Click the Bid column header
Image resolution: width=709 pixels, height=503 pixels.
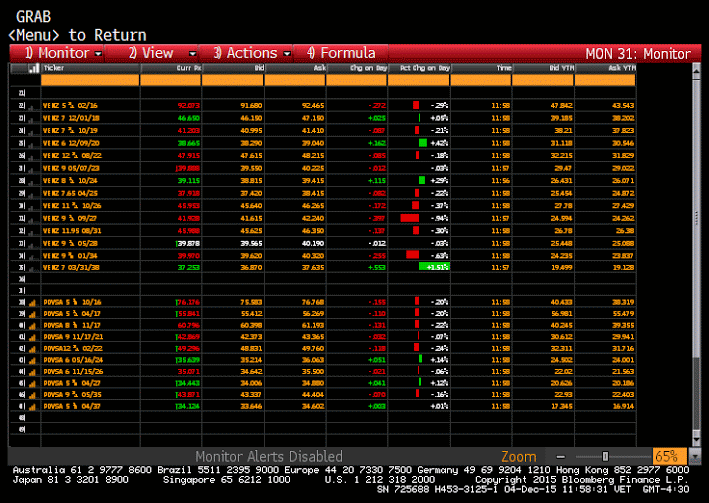(x=233, y=68)
